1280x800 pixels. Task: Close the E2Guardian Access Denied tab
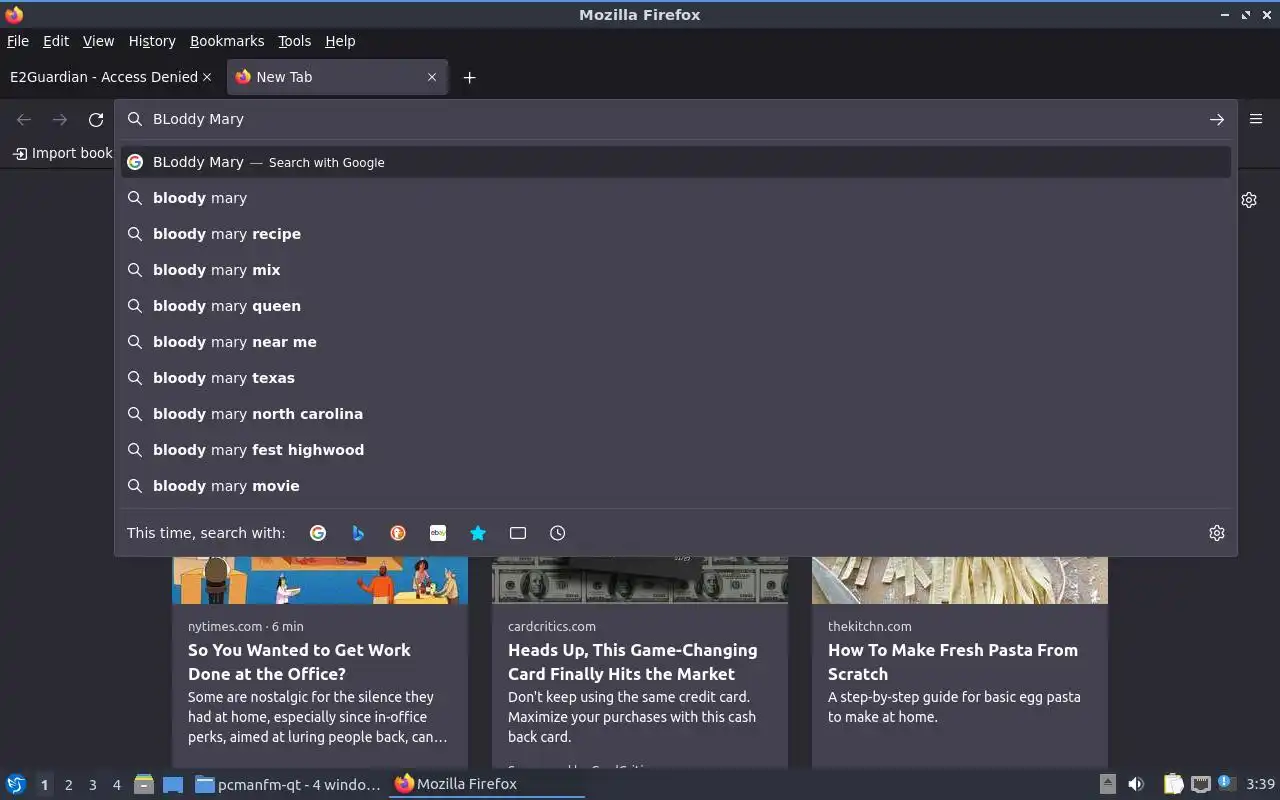point(207,77)
